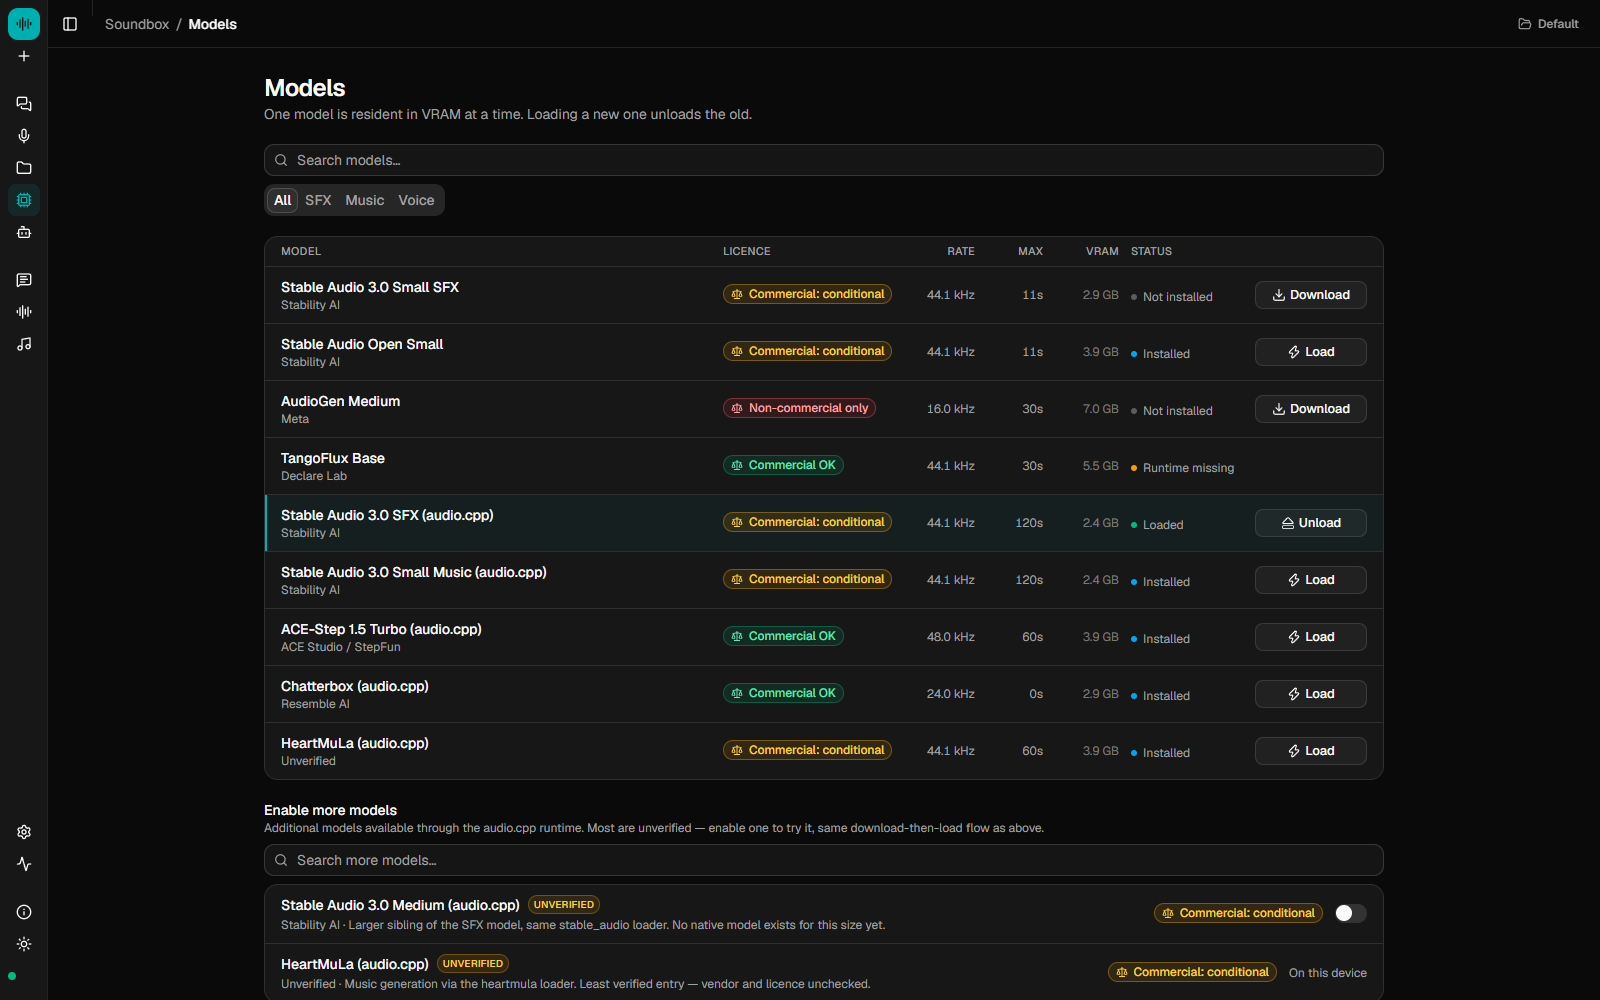Open the text message sidebar icon
The width and height of the screenshot is (1600, 1000).
[24, 280]
